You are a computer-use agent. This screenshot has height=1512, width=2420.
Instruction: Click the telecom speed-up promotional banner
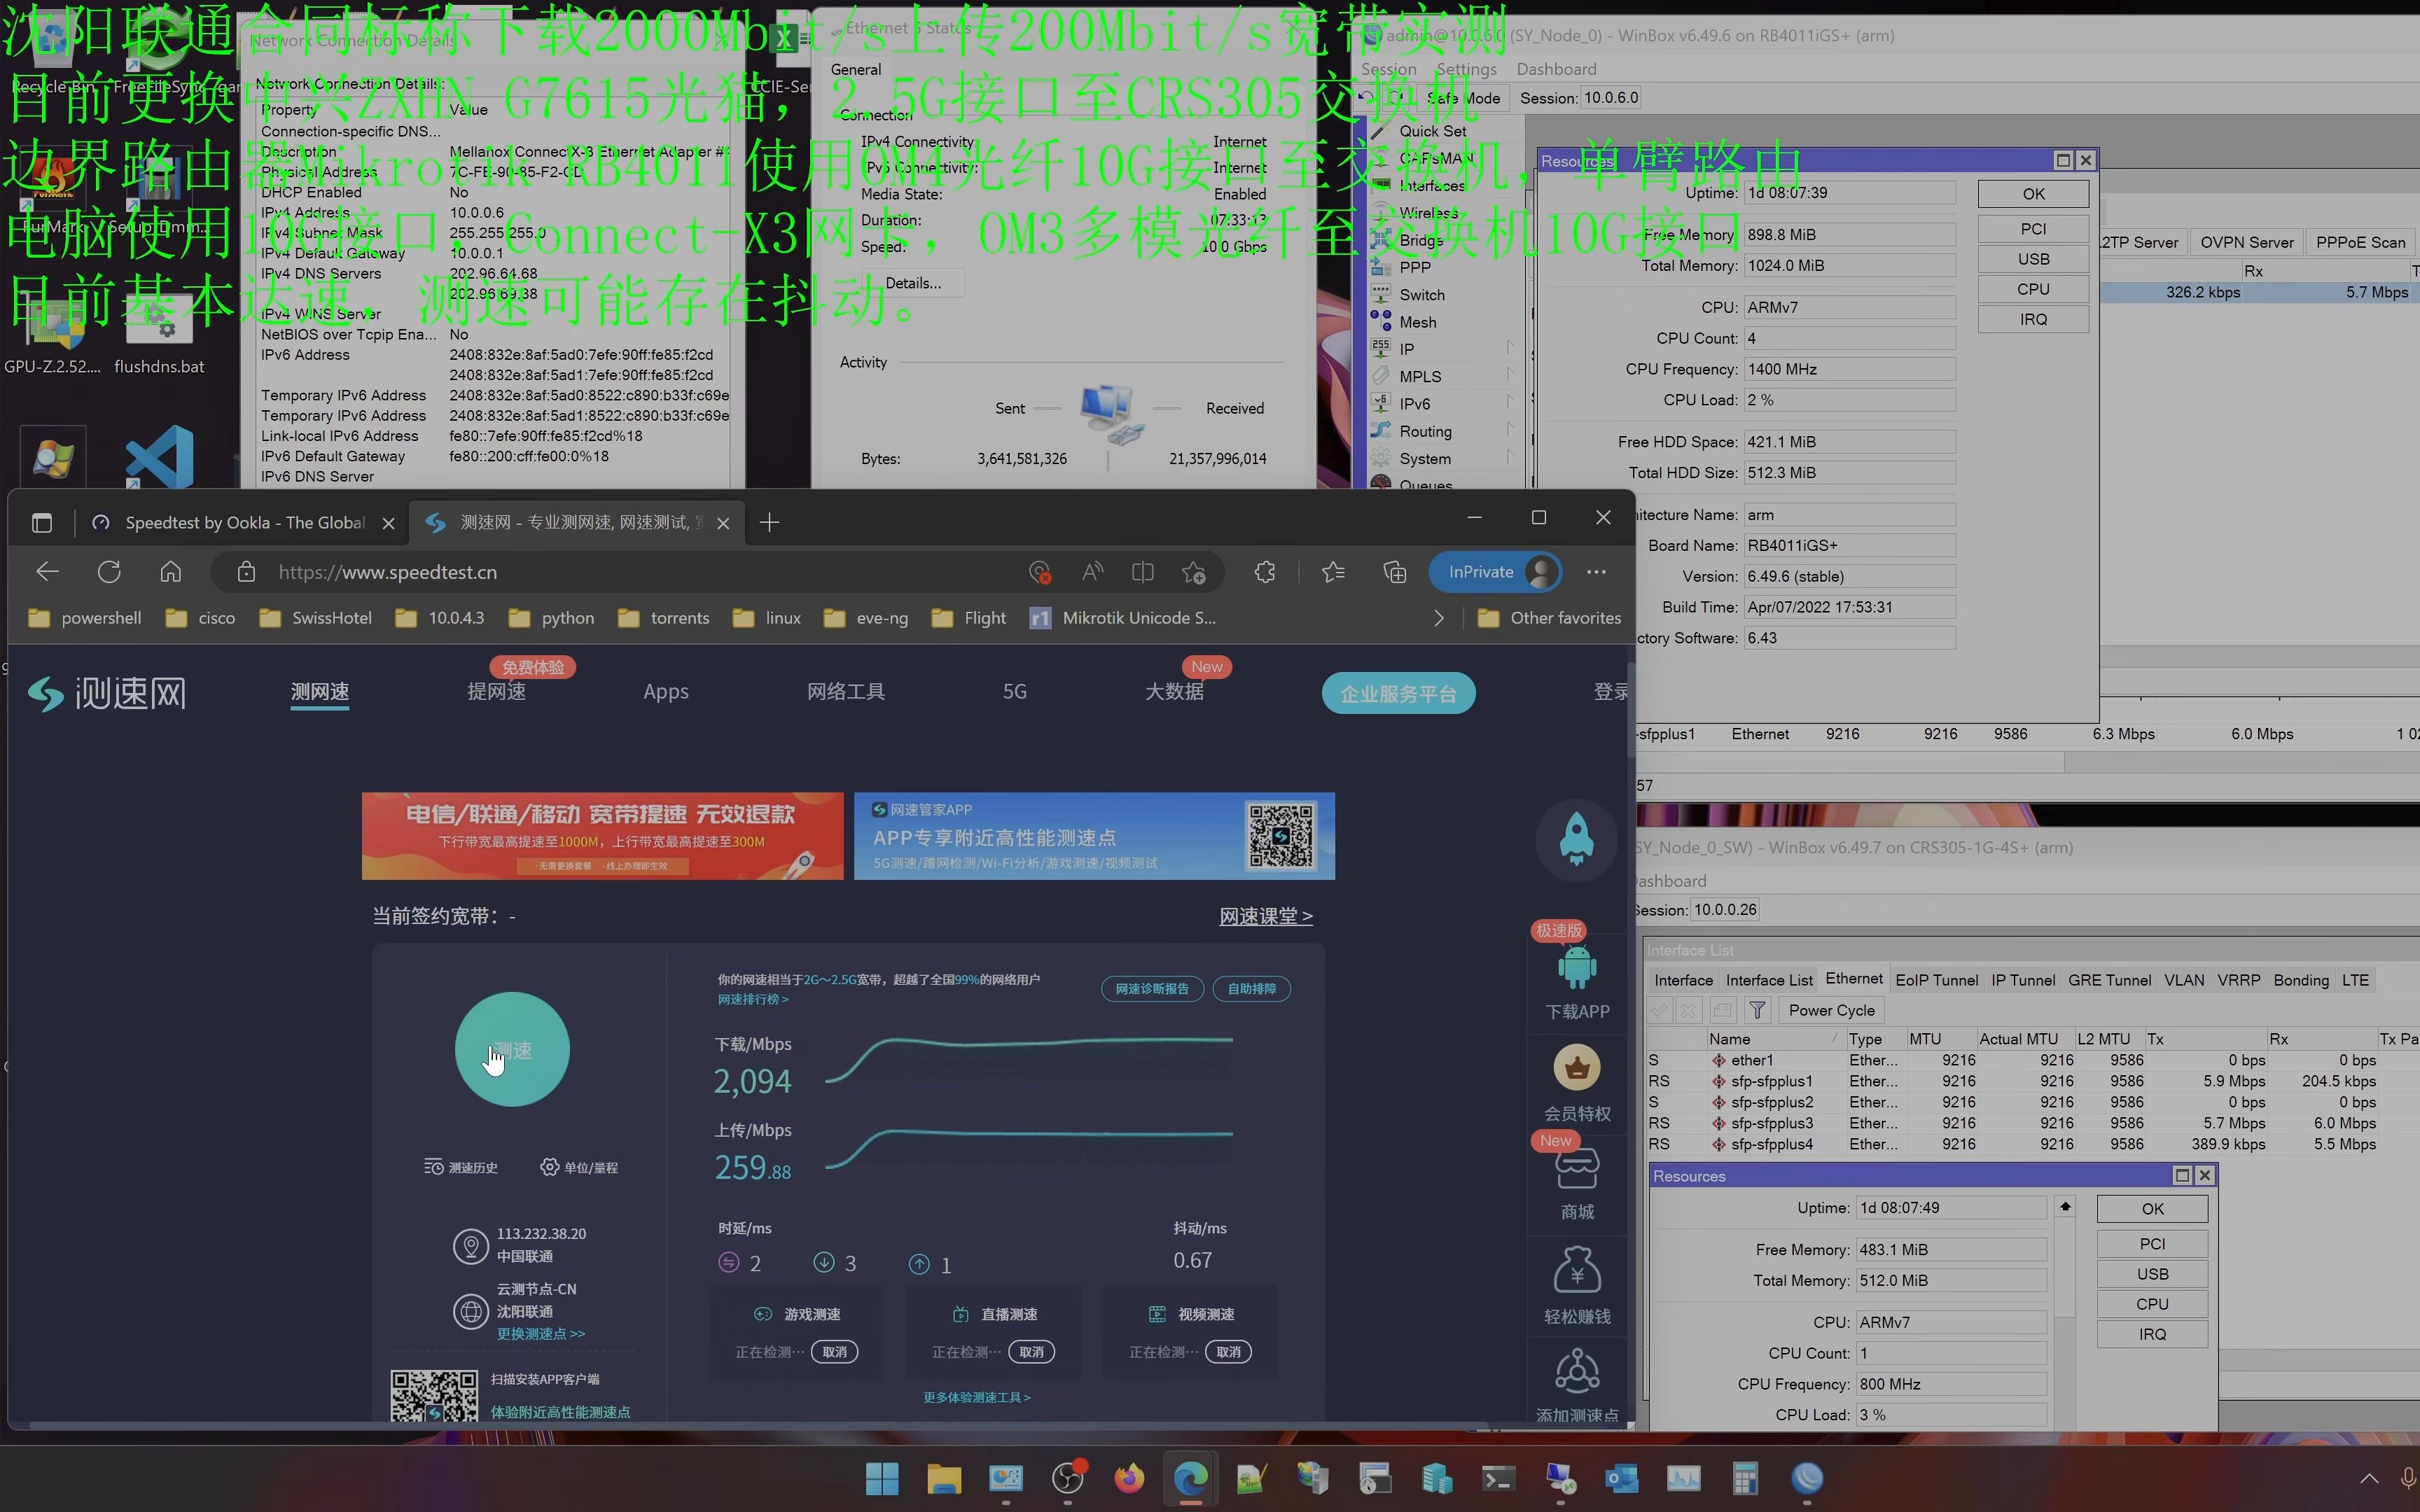tap(602, 836)
